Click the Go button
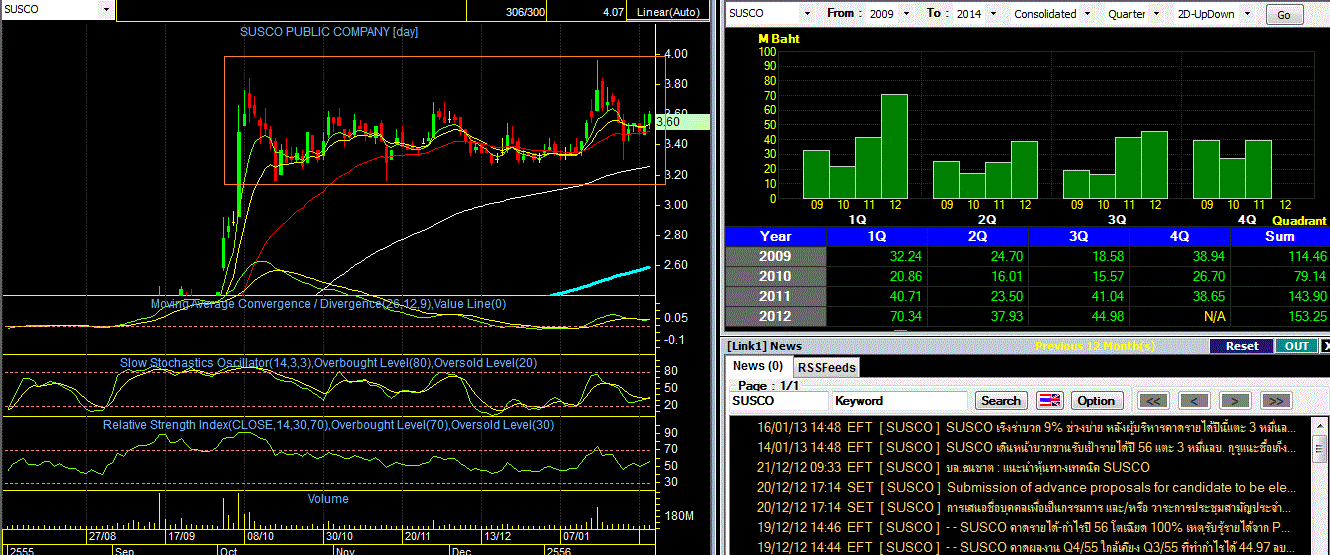This screenshot has width=1330, height=555. (x=1284, y=15)
